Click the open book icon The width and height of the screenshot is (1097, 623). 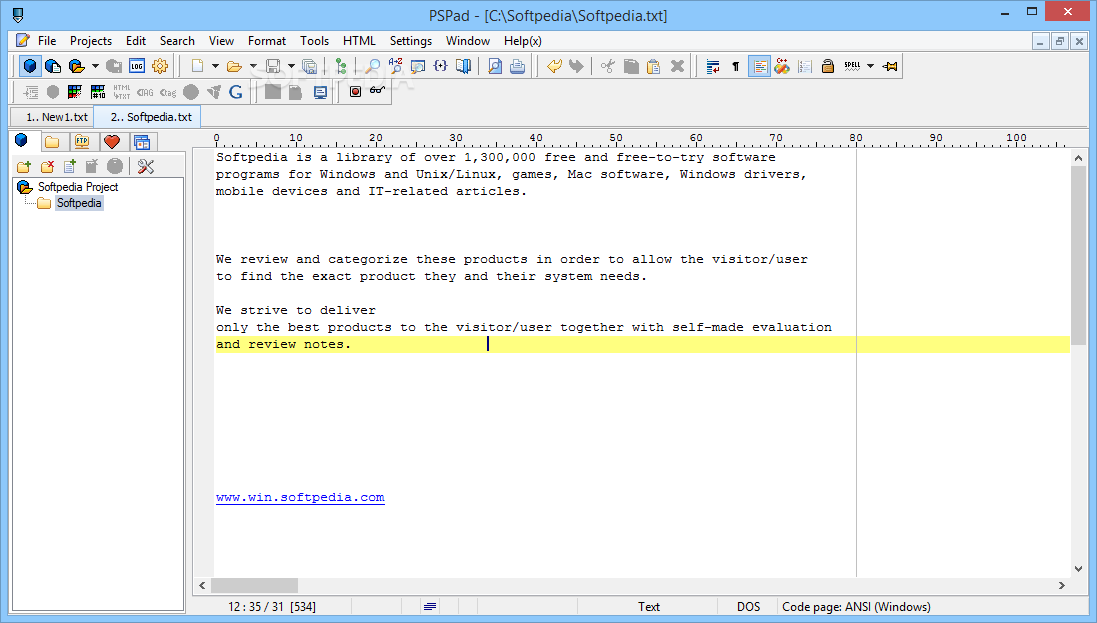[x=463, y=66]
